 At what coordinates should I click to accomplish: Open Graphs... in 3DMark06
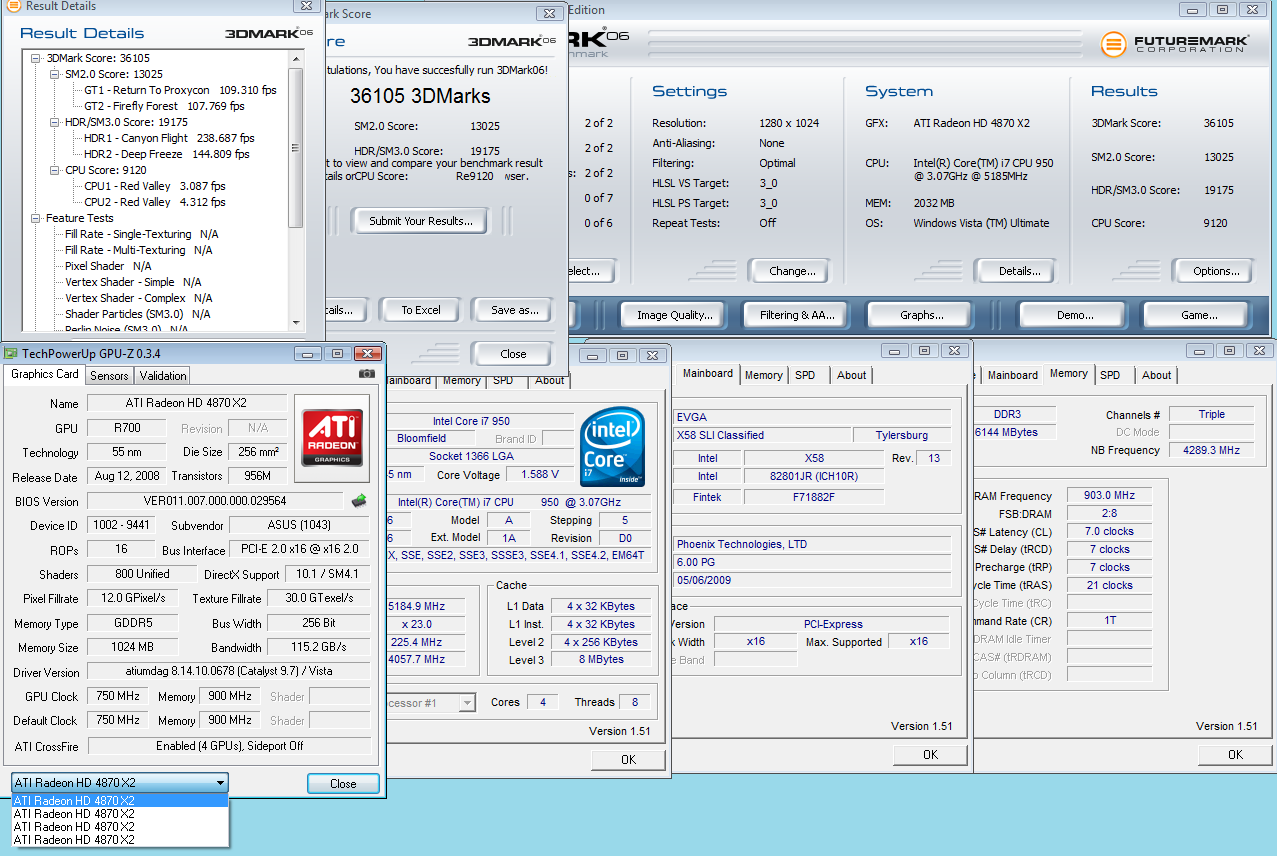(922, 315)
